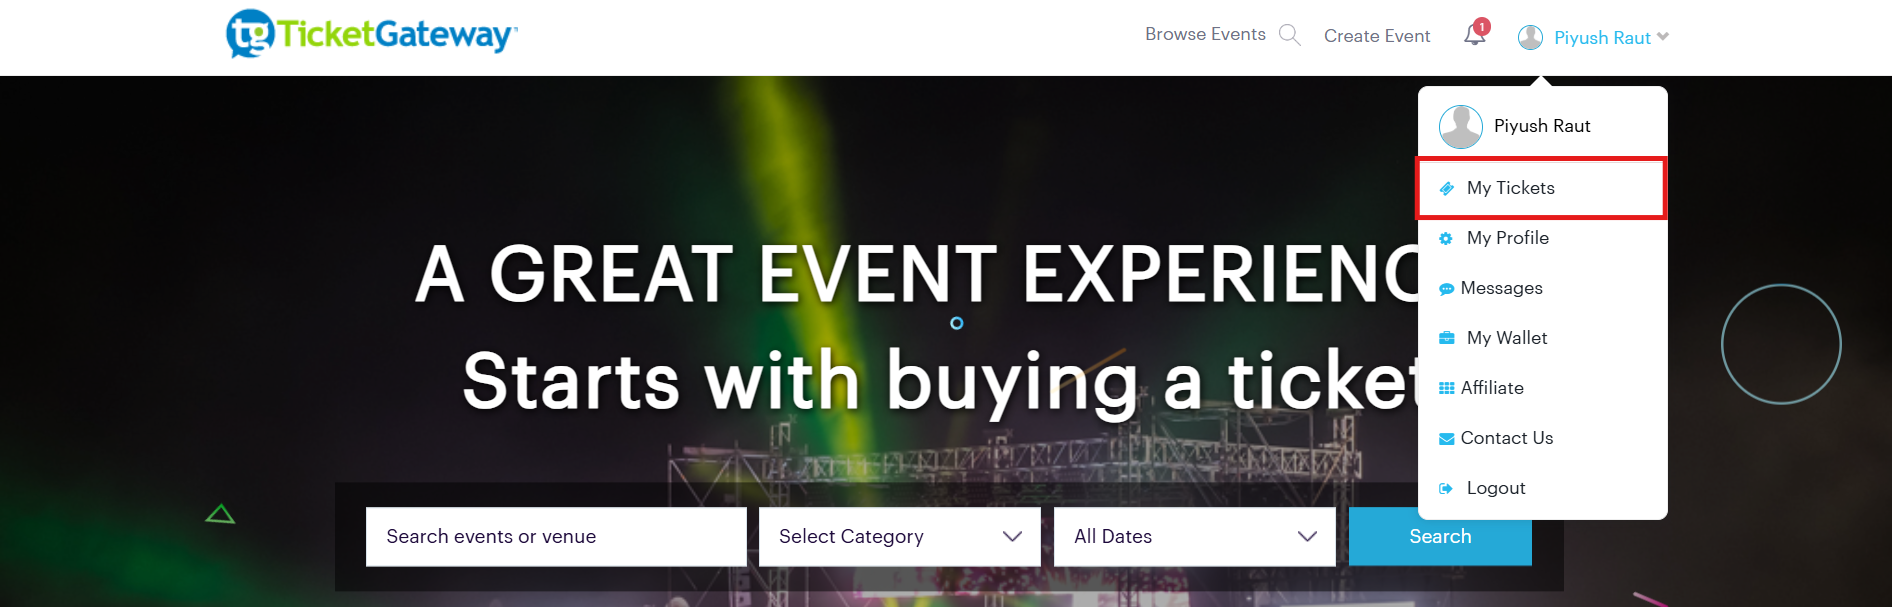This screenshot has height=607, width=1892.
Task: Click the grid icon beside Affiliate
Action: (x=1446, y=388)
